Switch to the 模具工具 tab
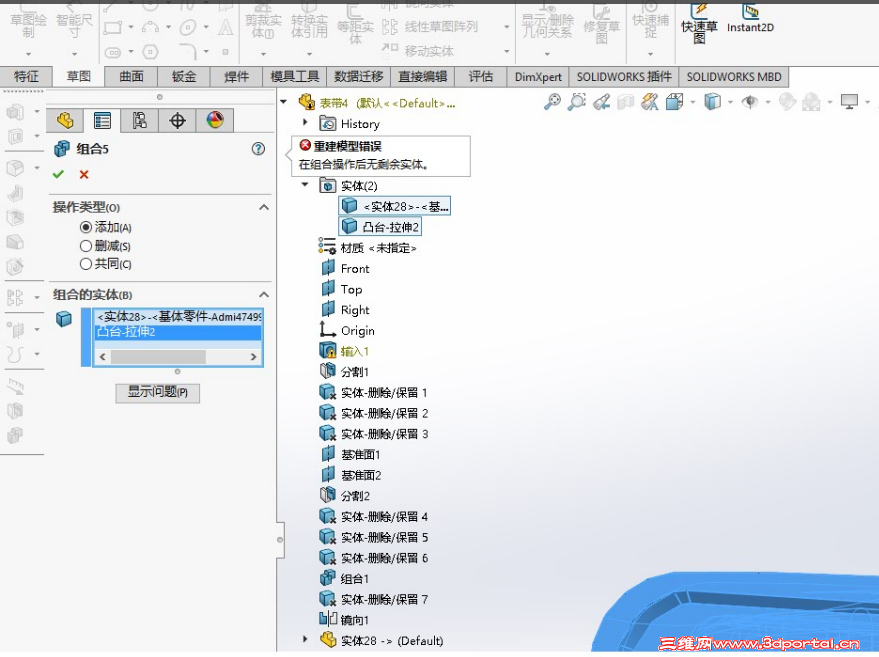 point(294,76)
